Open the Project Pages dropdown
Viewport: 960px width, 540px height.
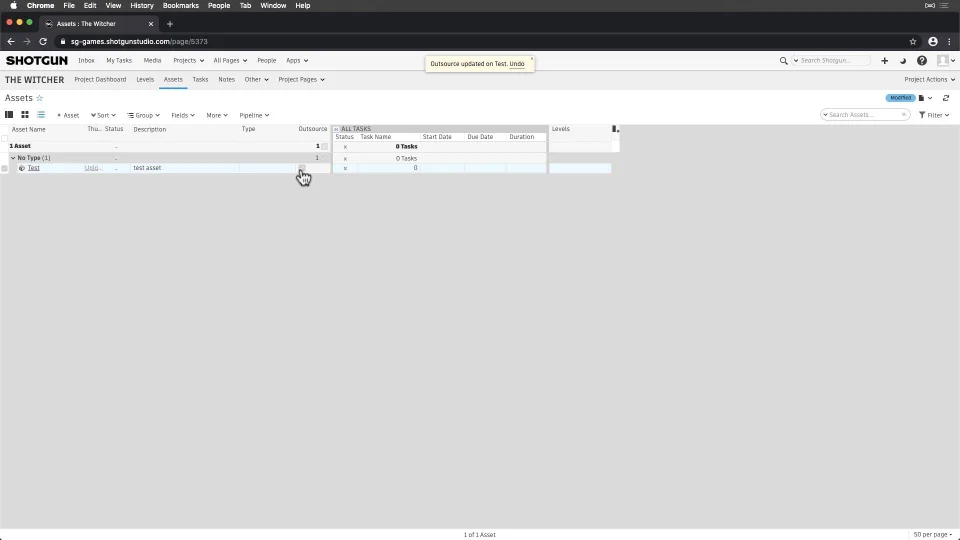point(301,80)
